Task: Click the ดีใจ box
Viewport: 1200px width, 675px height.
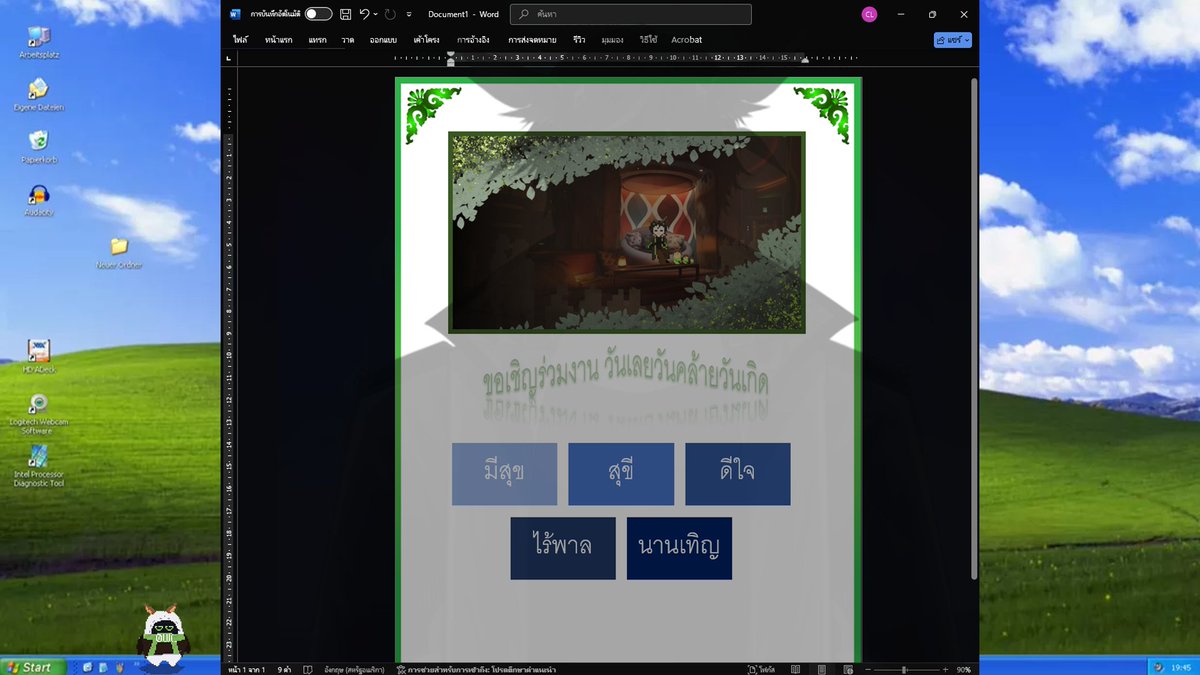Action: (738, 474)
